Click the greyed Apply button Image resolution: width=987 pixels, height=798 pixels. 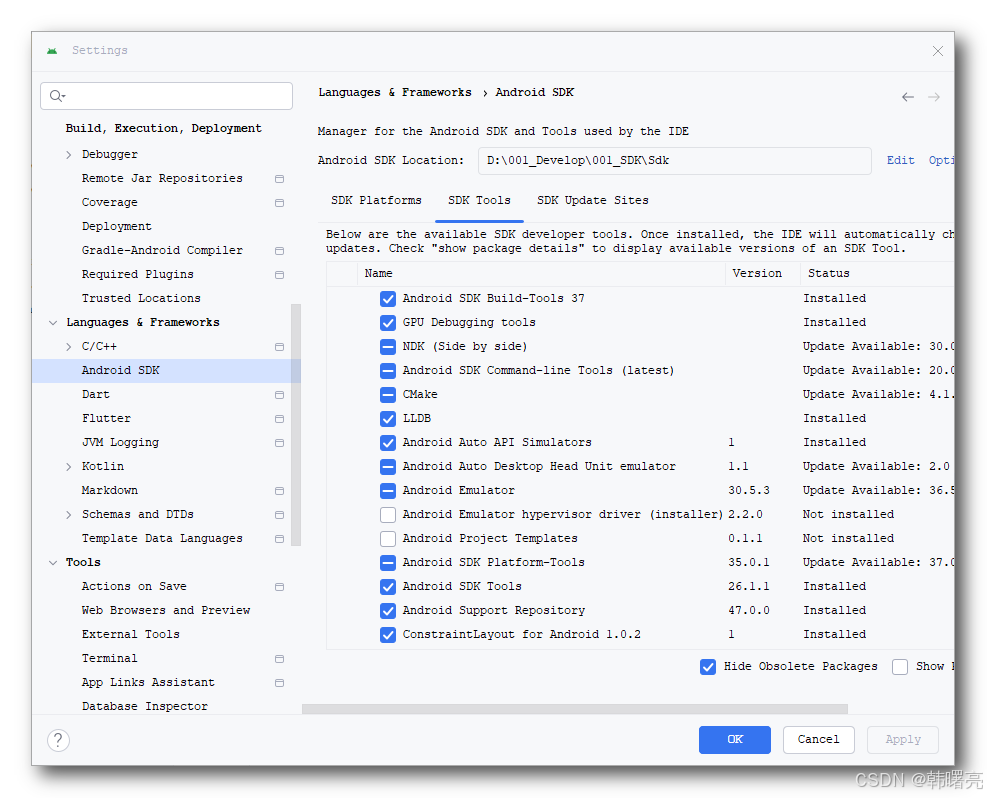pyautogui.click(x=903, y=739)
